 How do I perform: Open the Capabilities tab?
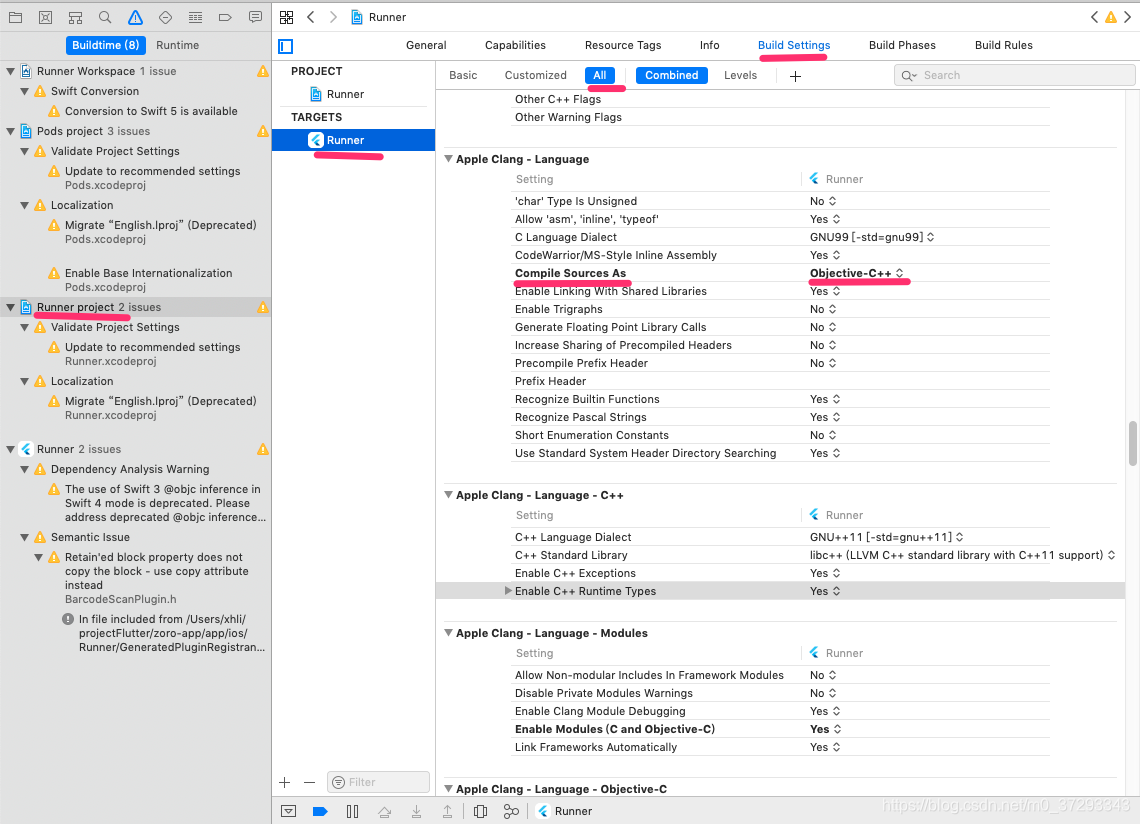point(515,45)
